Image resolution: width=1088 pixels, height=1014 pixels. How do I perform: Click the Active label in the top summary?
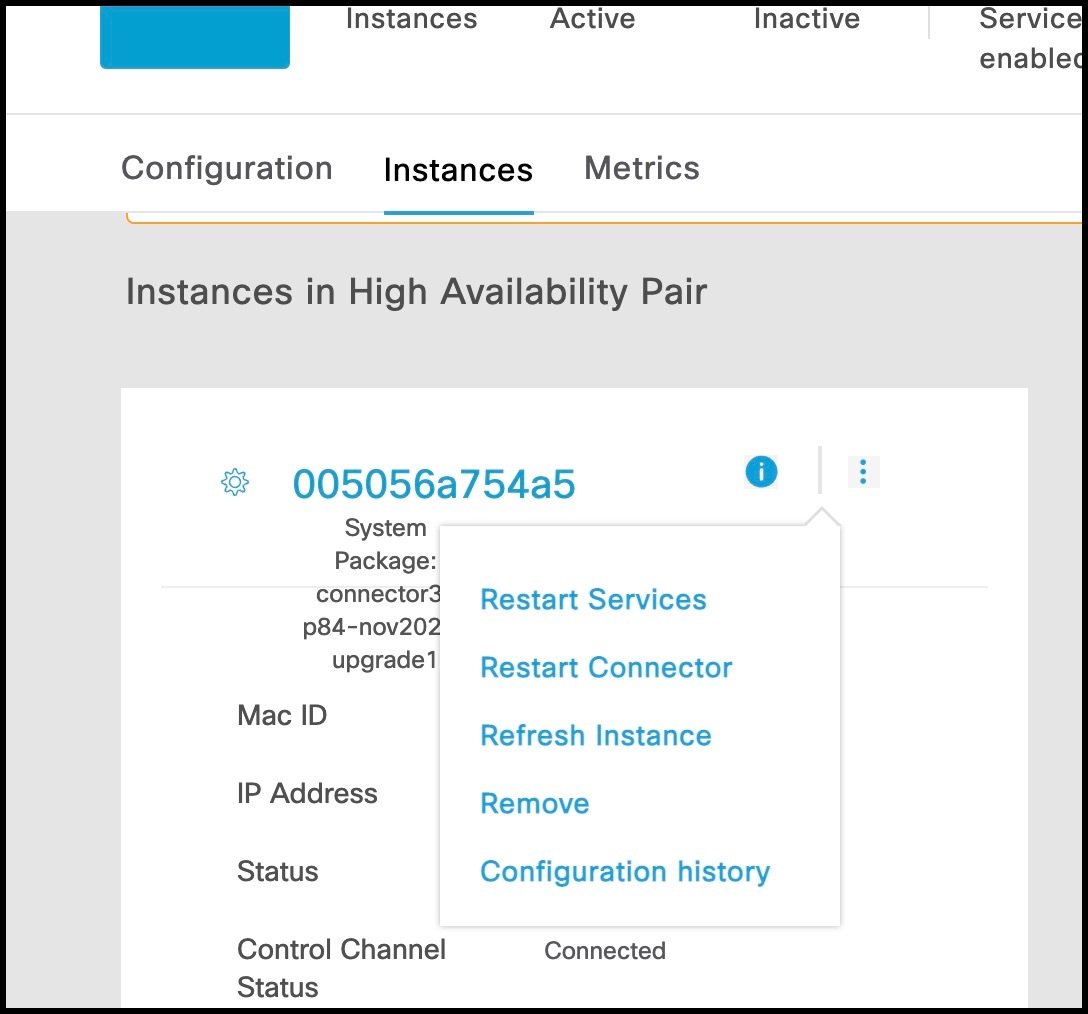[593, 19]
